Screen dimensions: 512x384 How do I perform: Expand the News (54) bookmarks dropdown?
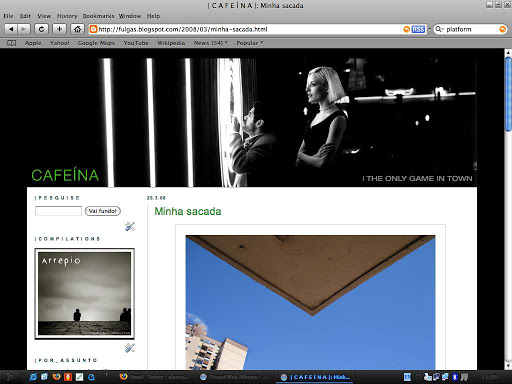click(211, 43)
